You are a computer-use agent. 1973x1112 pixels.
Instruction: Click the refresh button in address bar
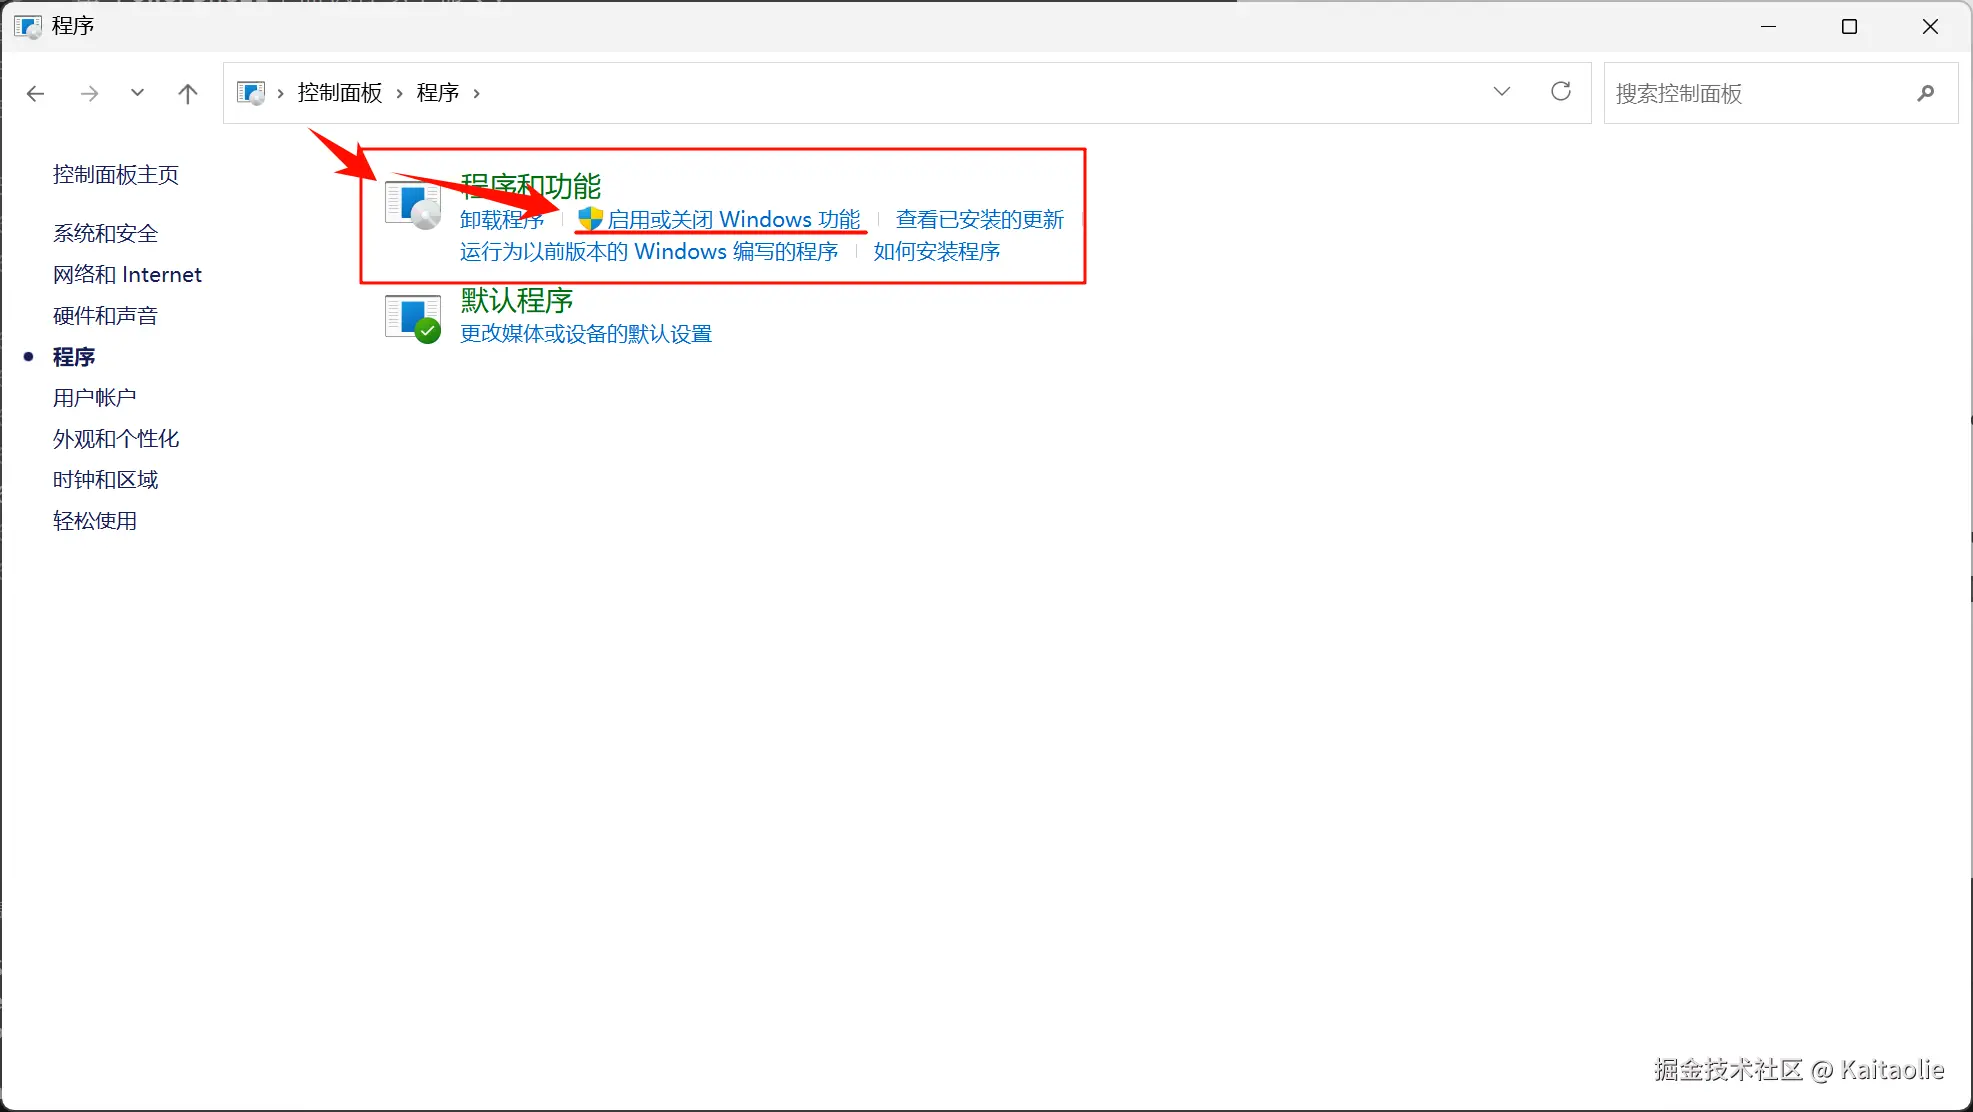pos(1560,92)
